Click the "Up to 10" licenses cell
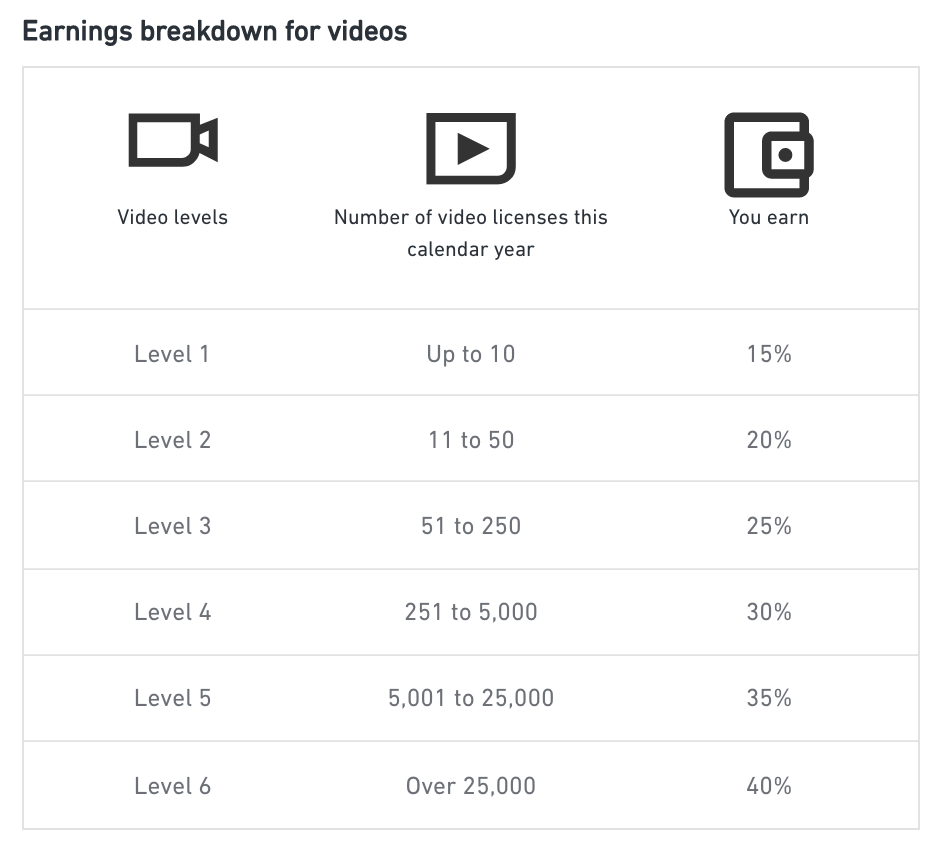944x850 pixels. [x=470, y=354]
